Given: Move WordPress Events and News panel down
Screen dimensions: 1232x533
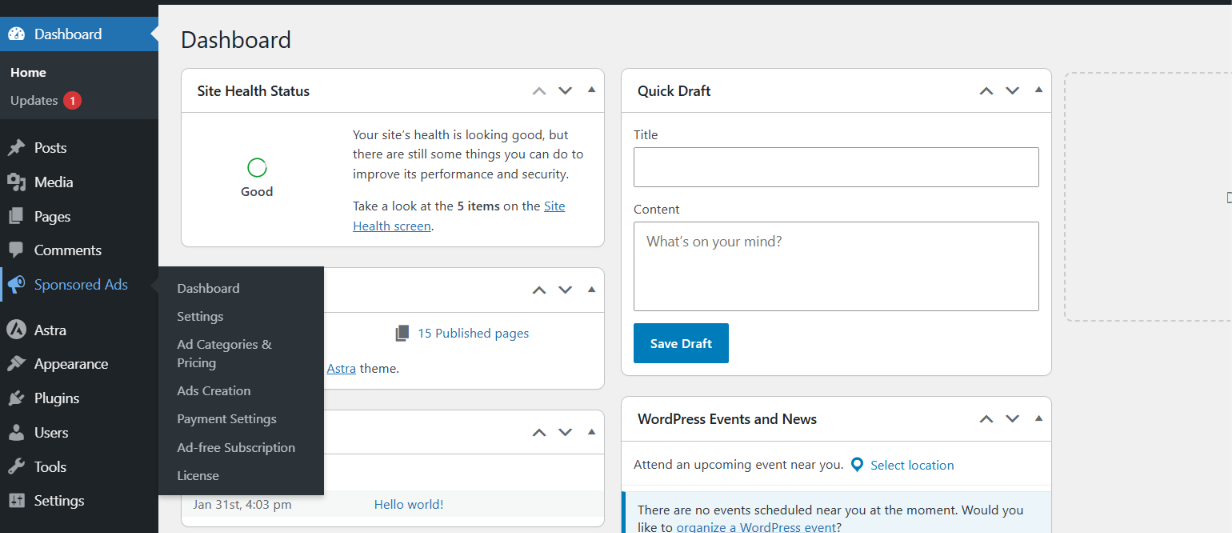Looking at the screenshot, I should point(1012,419).
